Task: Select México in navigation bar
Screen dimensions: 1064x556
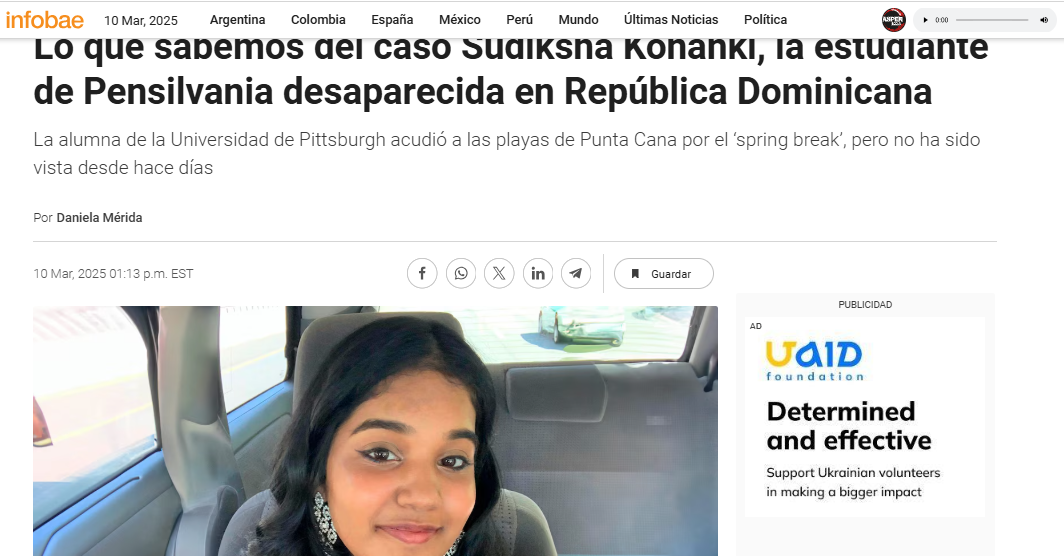Action: [x=459, y=20]
